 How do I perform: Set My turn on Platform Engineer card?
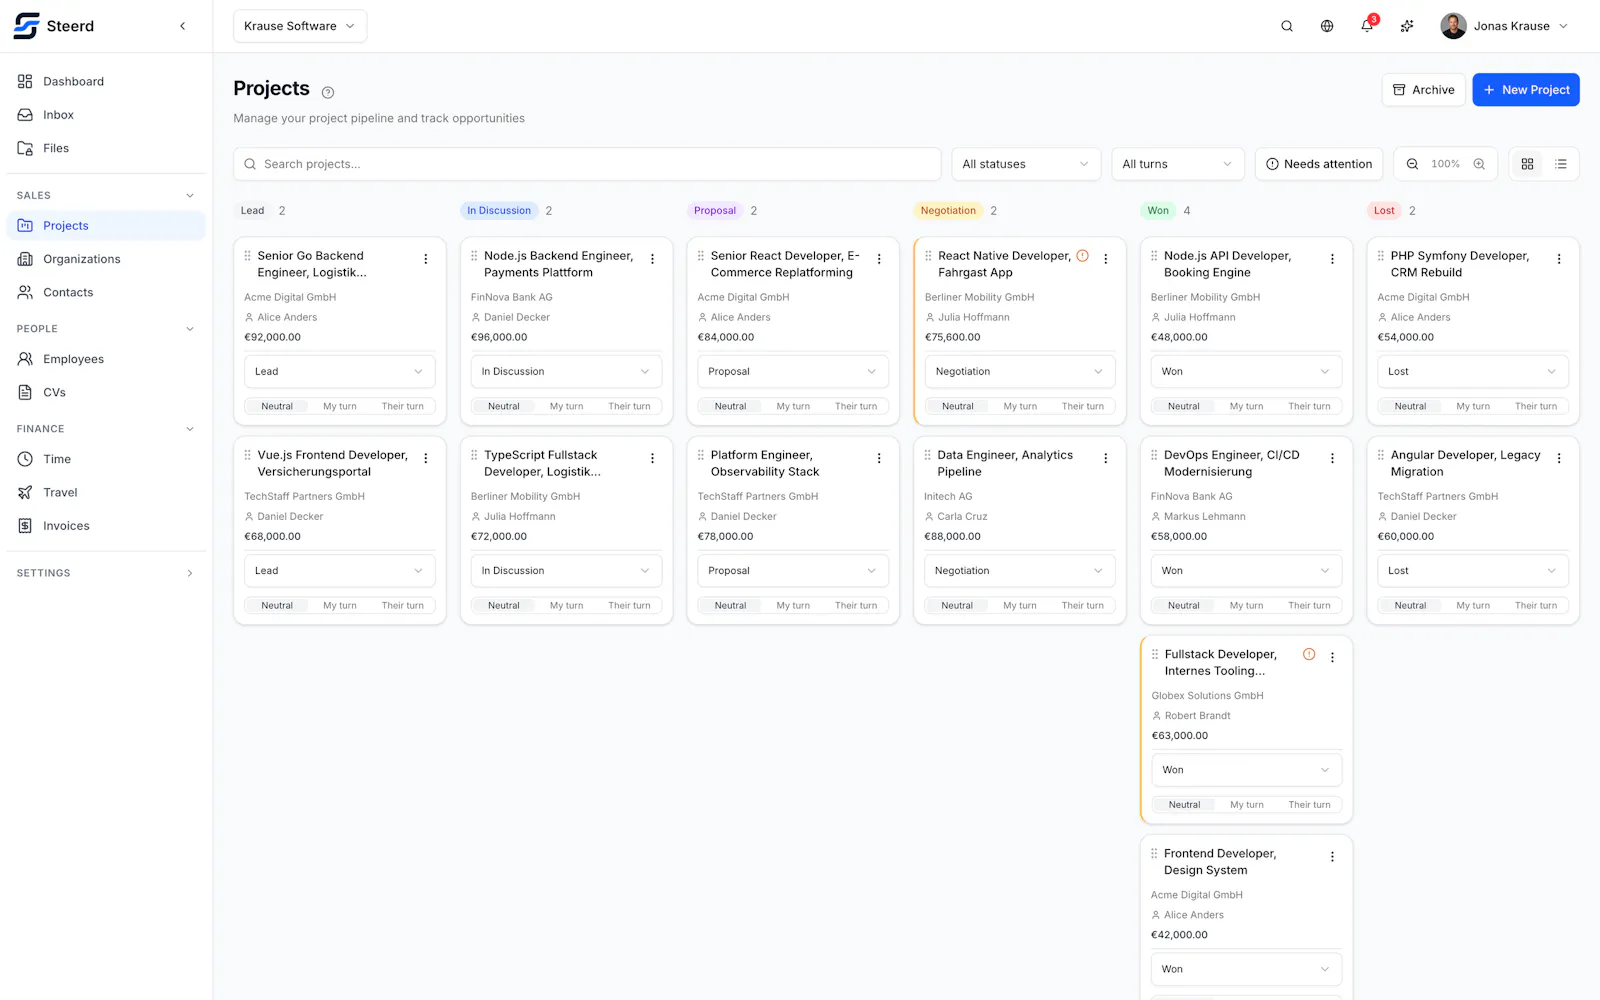[x=793, y=605]
